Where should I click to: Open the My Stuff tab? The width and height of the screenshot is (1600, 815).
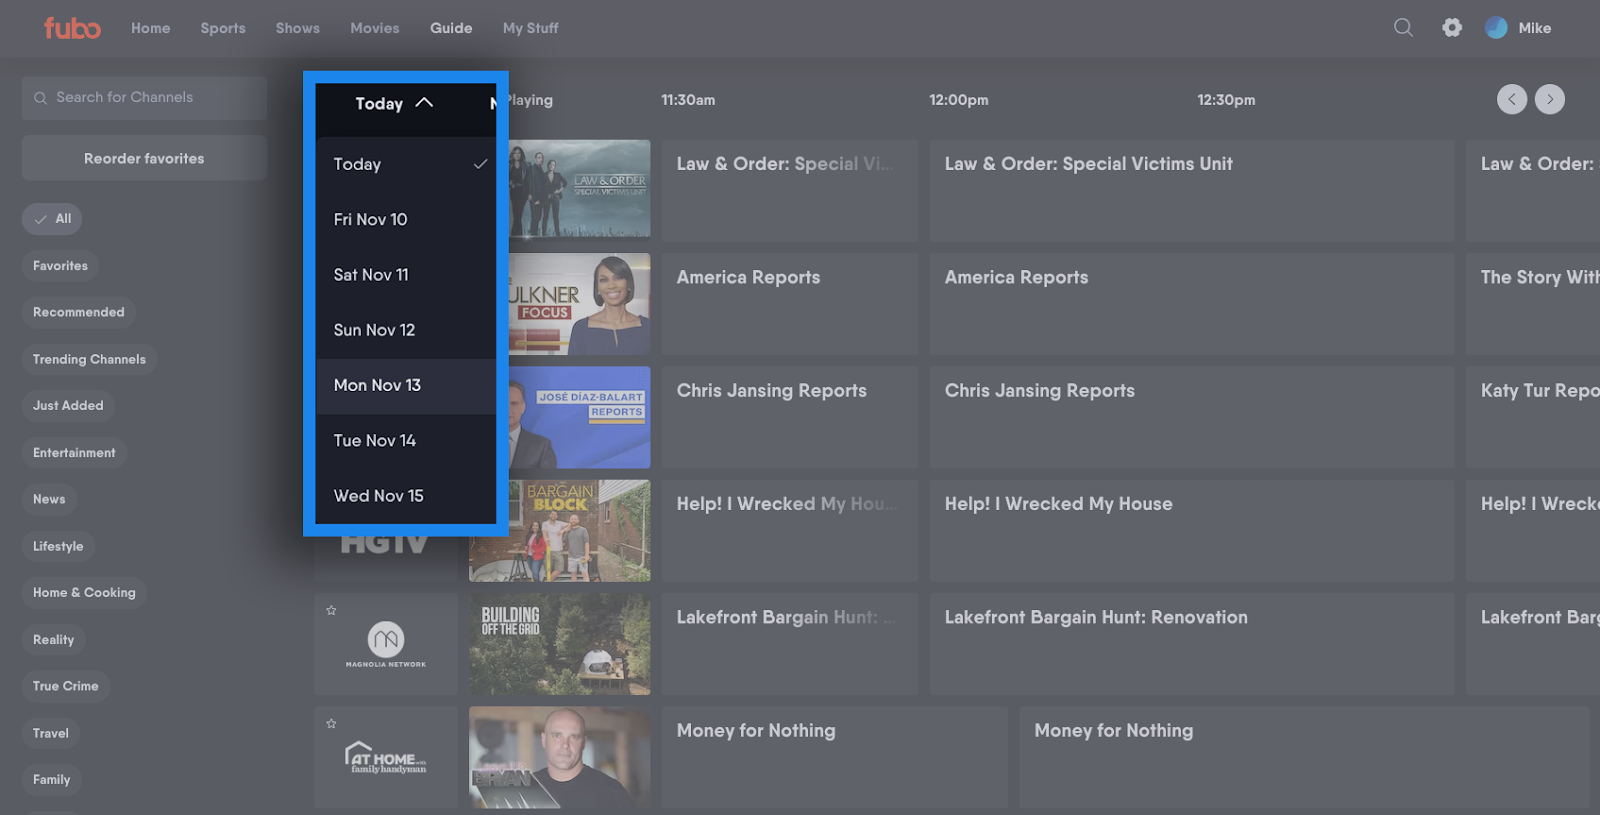tap(531, 28)
